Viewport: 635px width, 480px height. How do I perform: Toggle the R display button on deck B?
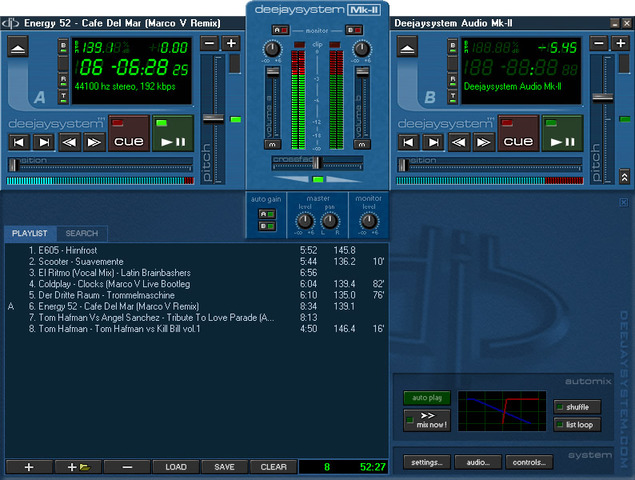pyautogui.click(x=453, y=79)
